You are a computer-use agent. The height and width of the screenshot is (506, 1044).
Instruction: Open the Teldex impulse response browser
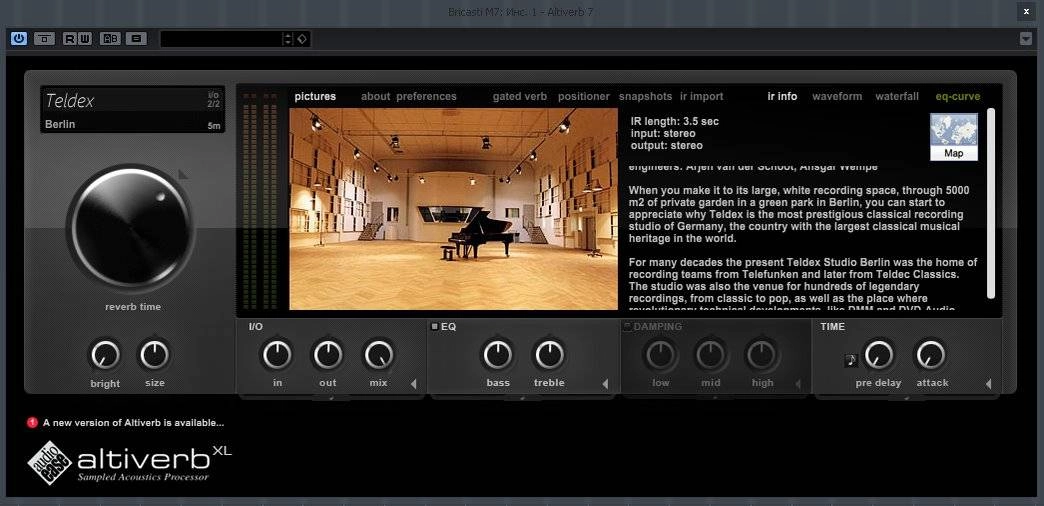[x=132, y=101]
